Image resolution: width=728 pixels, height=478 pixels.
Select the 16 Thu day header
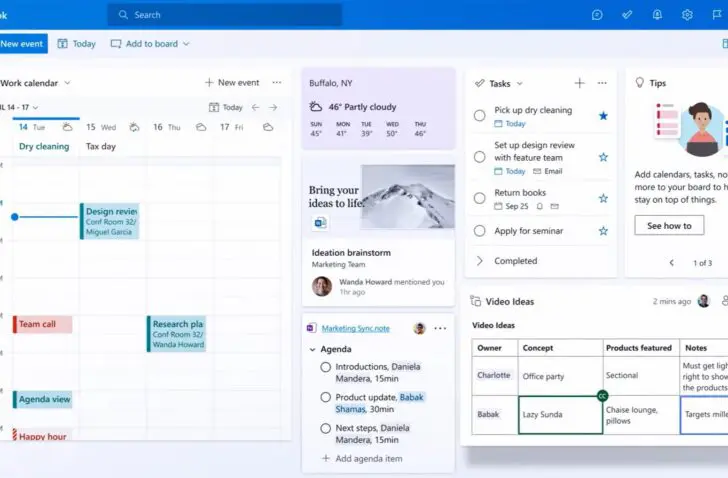(x=180, y=127)
